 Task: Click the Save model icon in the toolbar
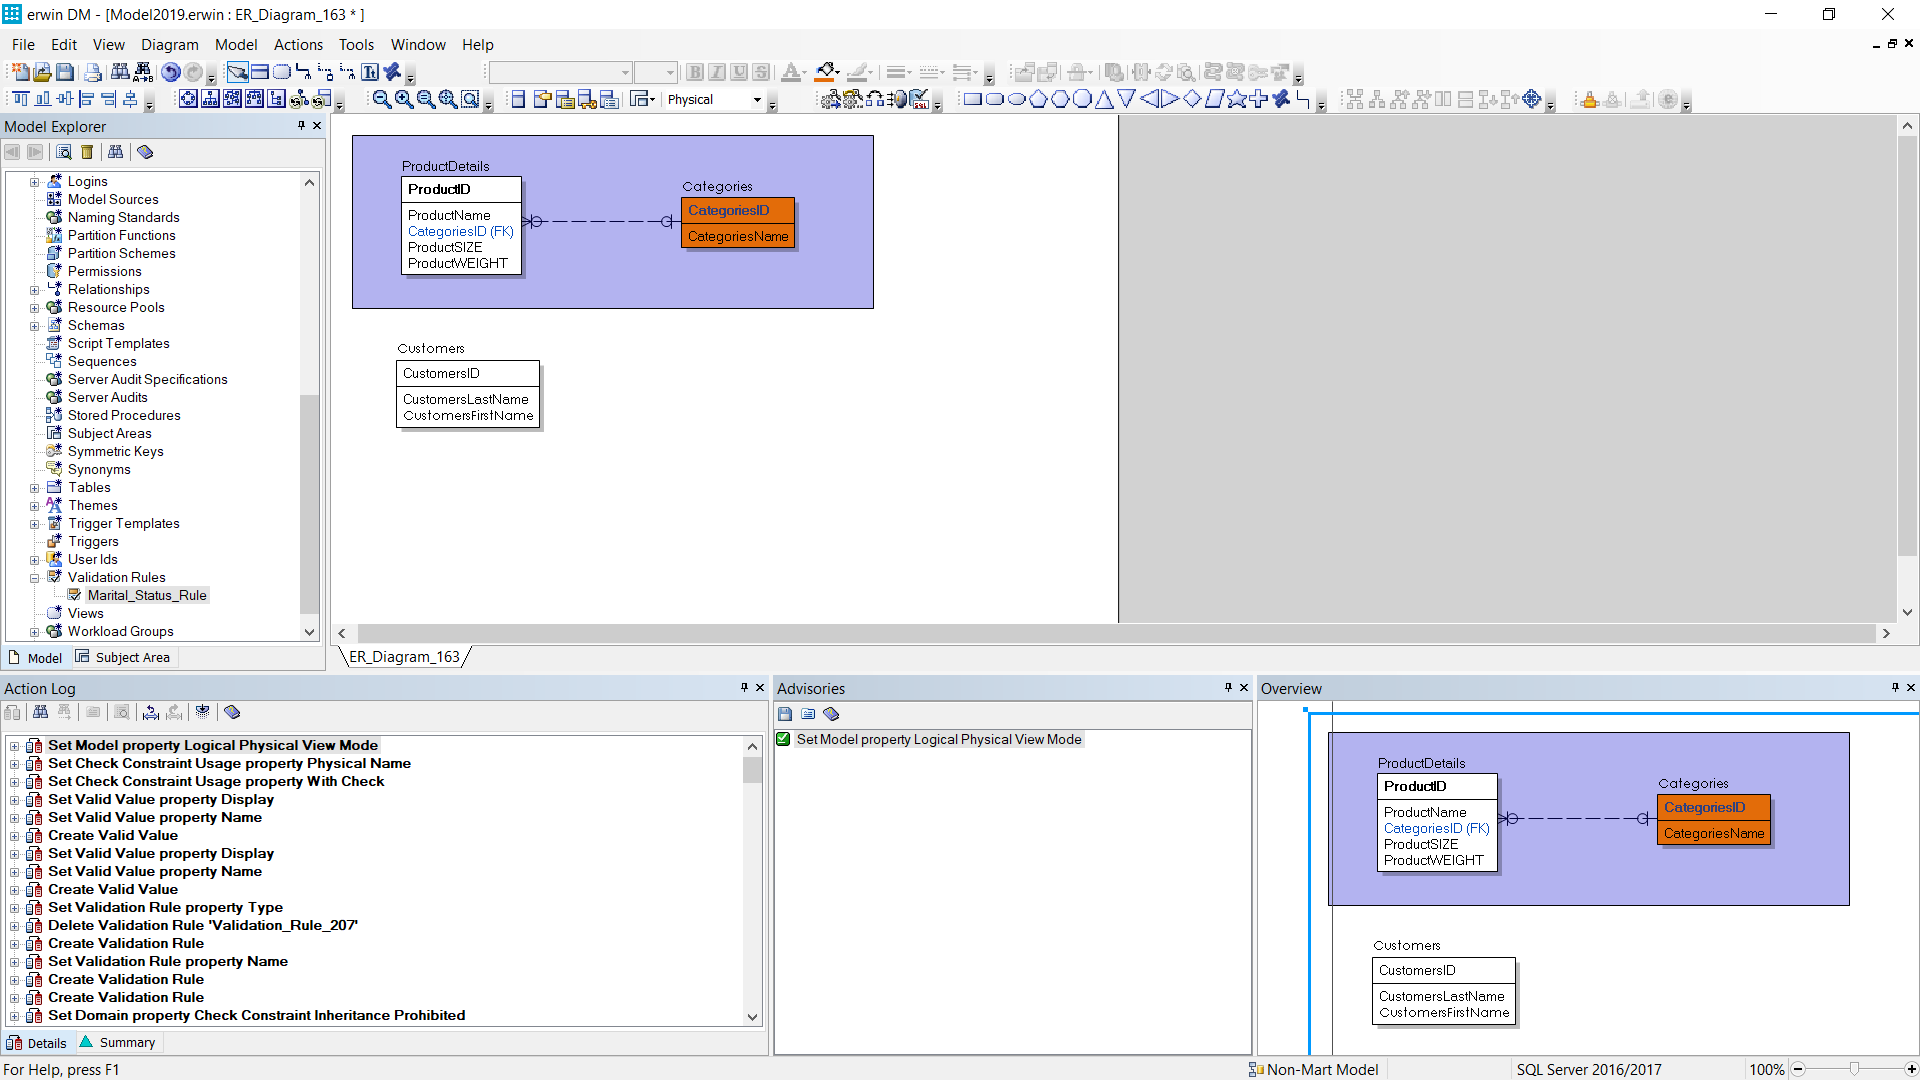click(65, 72)
